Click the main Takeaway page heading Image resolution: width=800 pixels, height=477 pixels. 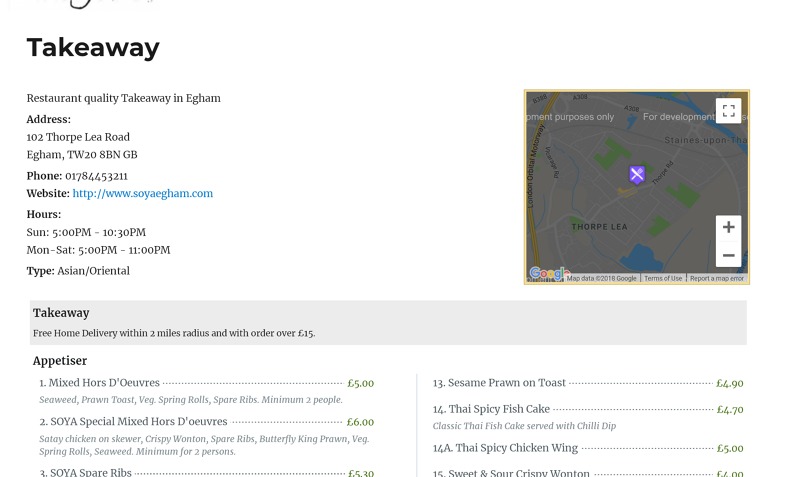pos(93,47)
